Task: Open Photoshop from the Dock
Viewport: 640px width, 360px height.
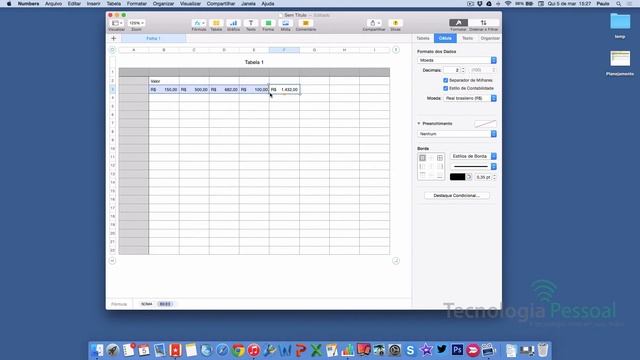Action: click(x=457, y=350)
